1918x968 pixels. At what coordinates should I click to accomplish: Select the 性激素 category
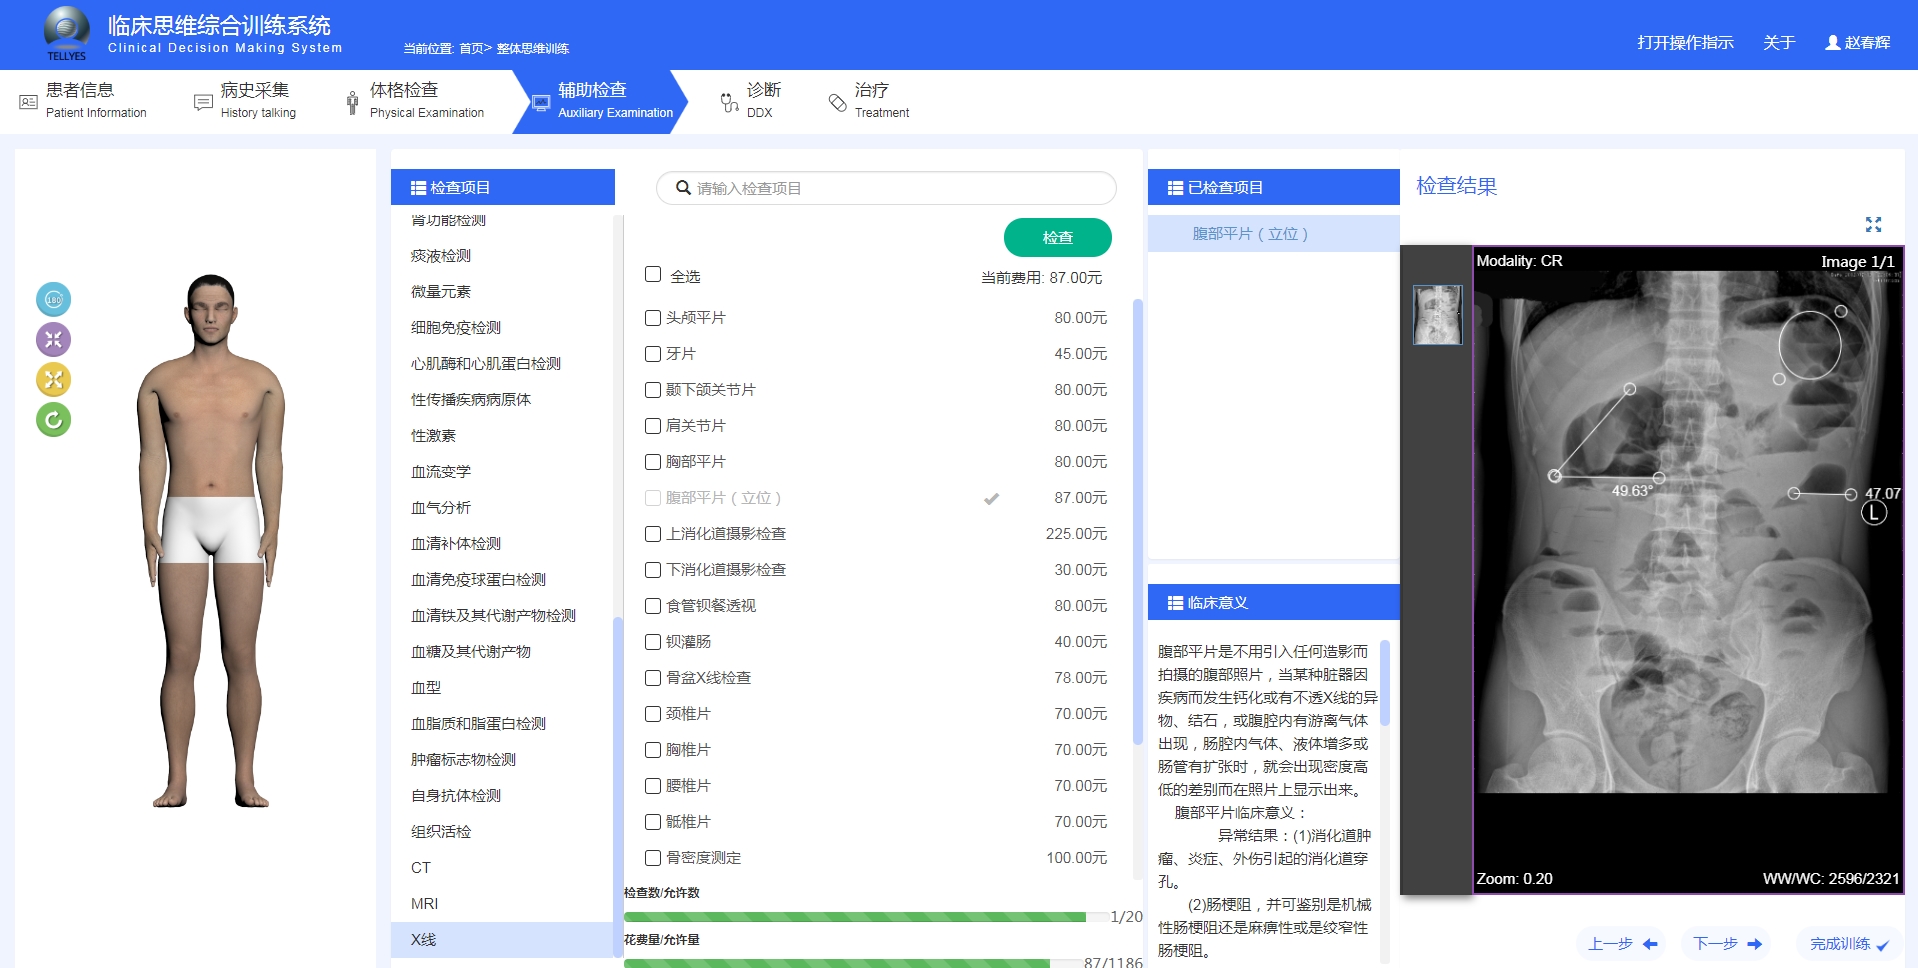[x=502, y=436]
